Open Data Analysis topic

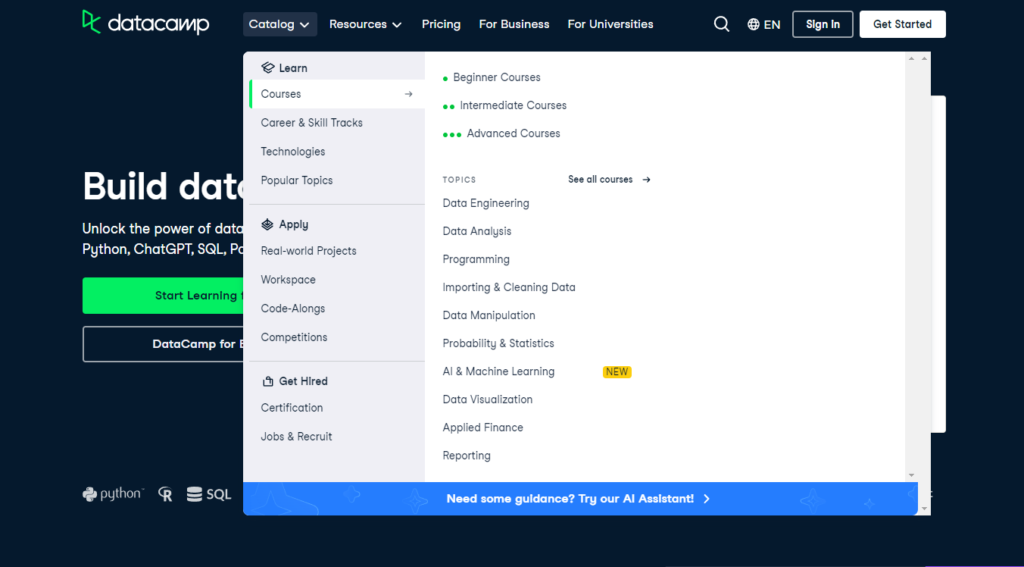[x=477, y=231]
